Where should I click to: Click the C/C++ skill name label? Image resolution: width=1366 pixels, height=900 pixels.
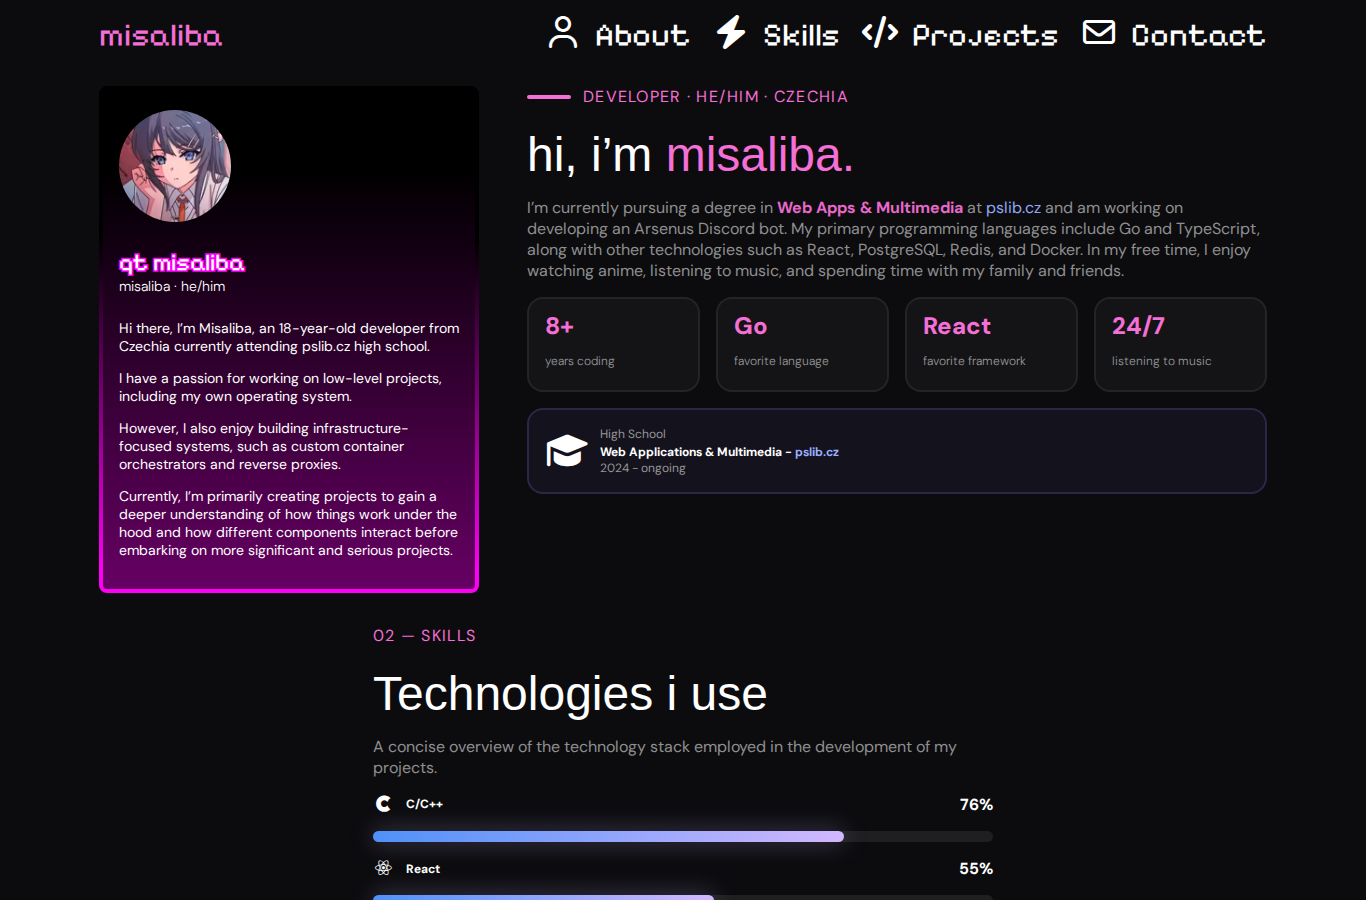(424, 804)
